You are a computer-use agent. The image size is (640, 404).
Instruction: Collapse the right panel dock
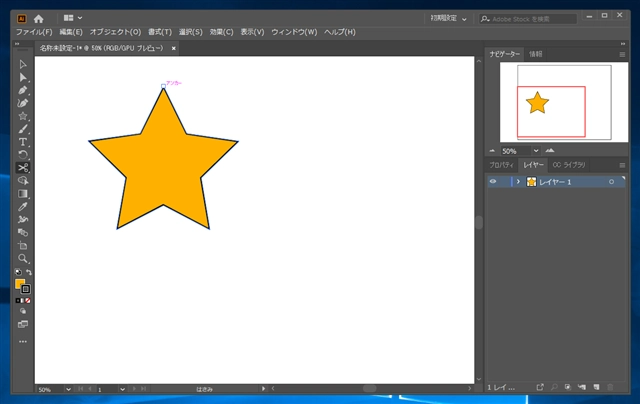click(623, 44)
